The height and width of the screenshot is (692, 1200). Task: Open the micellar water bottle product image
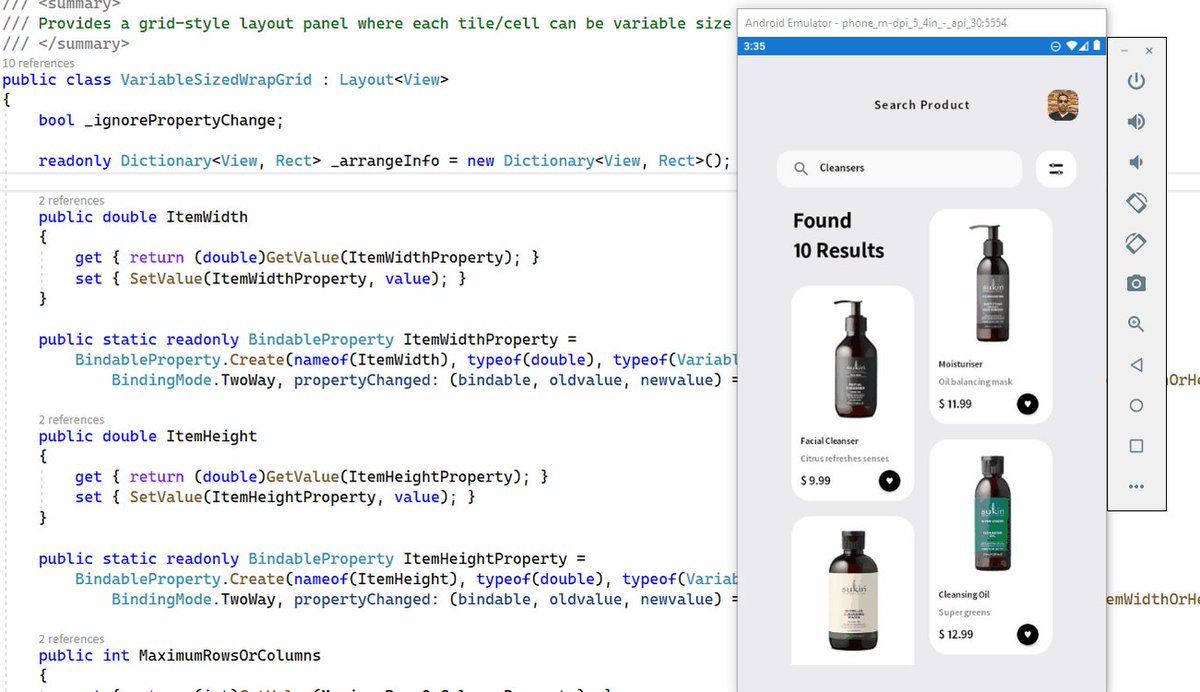pos(852,590)
